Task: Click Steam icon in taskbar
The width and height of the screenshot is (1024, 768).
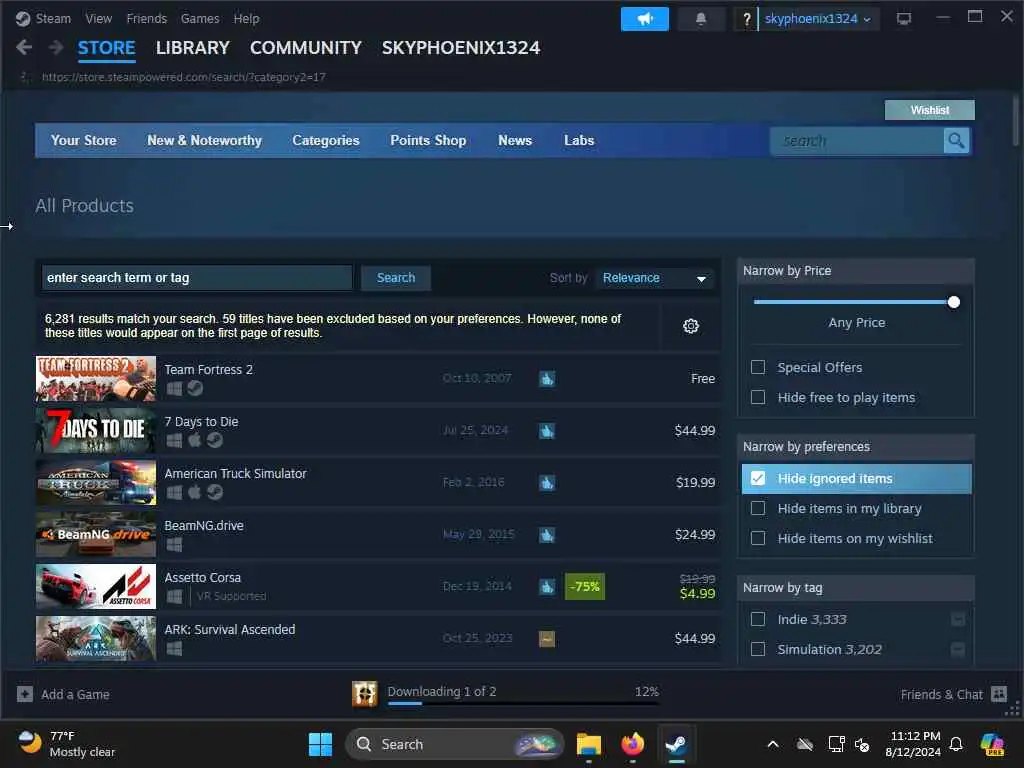Action: [676, 744]
